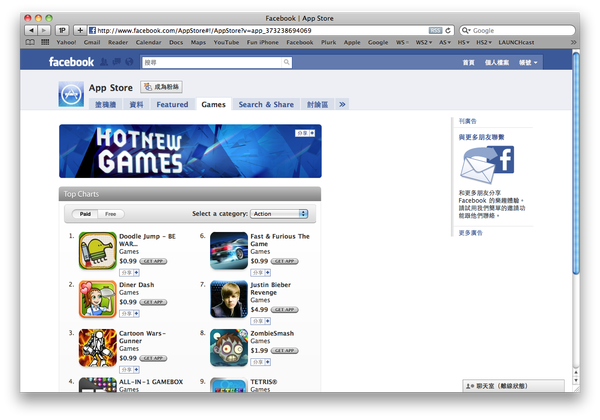The height and width of the screenshot is (420, 600).
Task: Open the personal profile link in header
Action: tap(497, 62)
